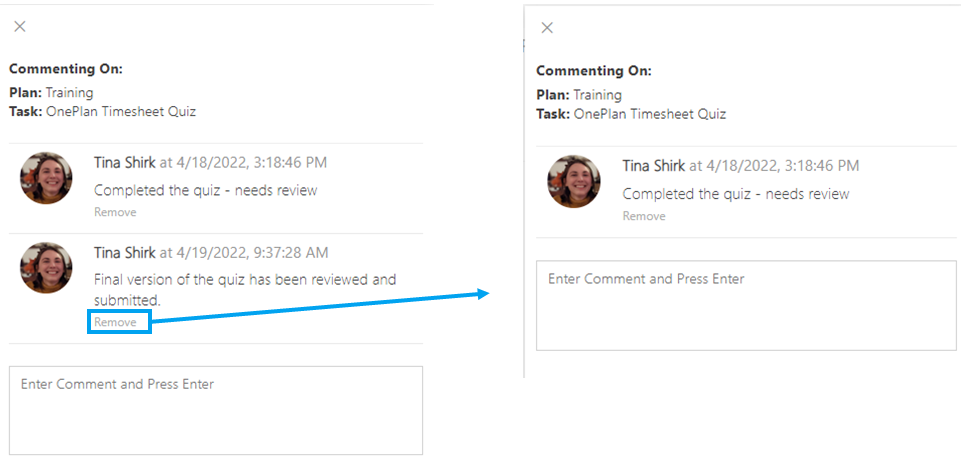The image size is (961, 460).
Task: Focus the comment box in the single-comment panel
Action: [746, 306]
